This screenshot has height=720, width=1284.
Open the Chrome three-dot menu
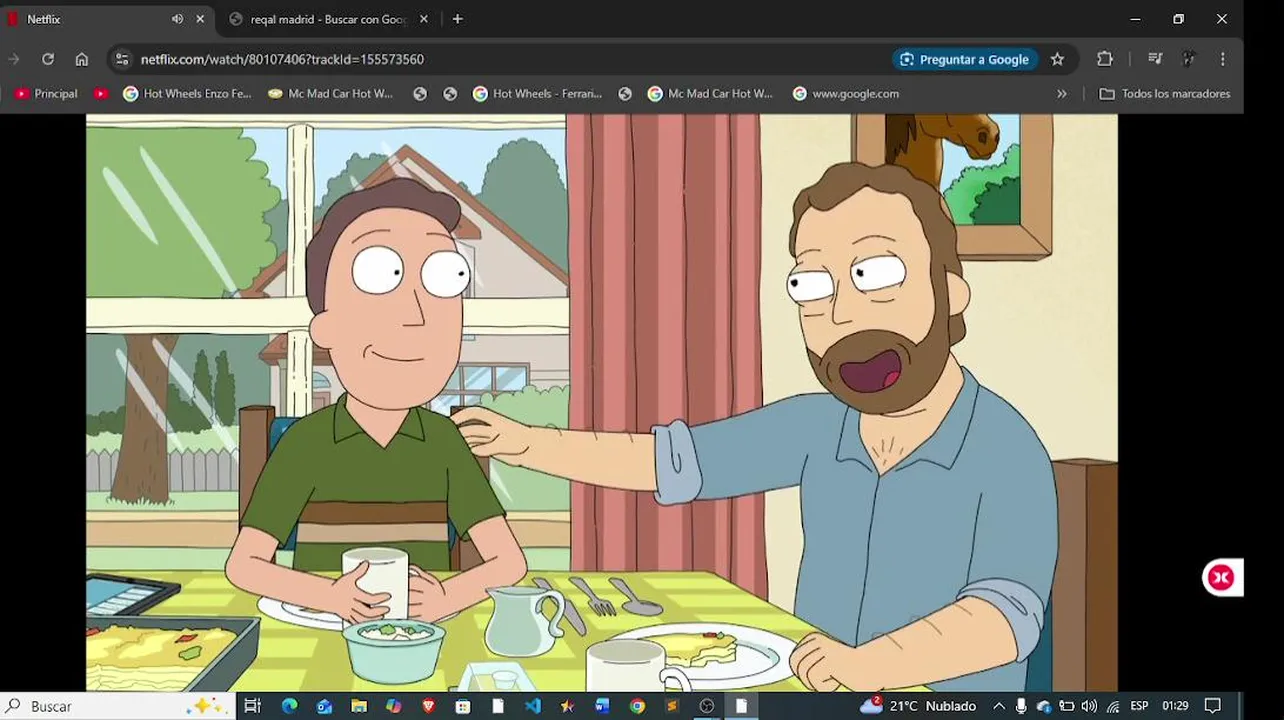click(1222, 59)
